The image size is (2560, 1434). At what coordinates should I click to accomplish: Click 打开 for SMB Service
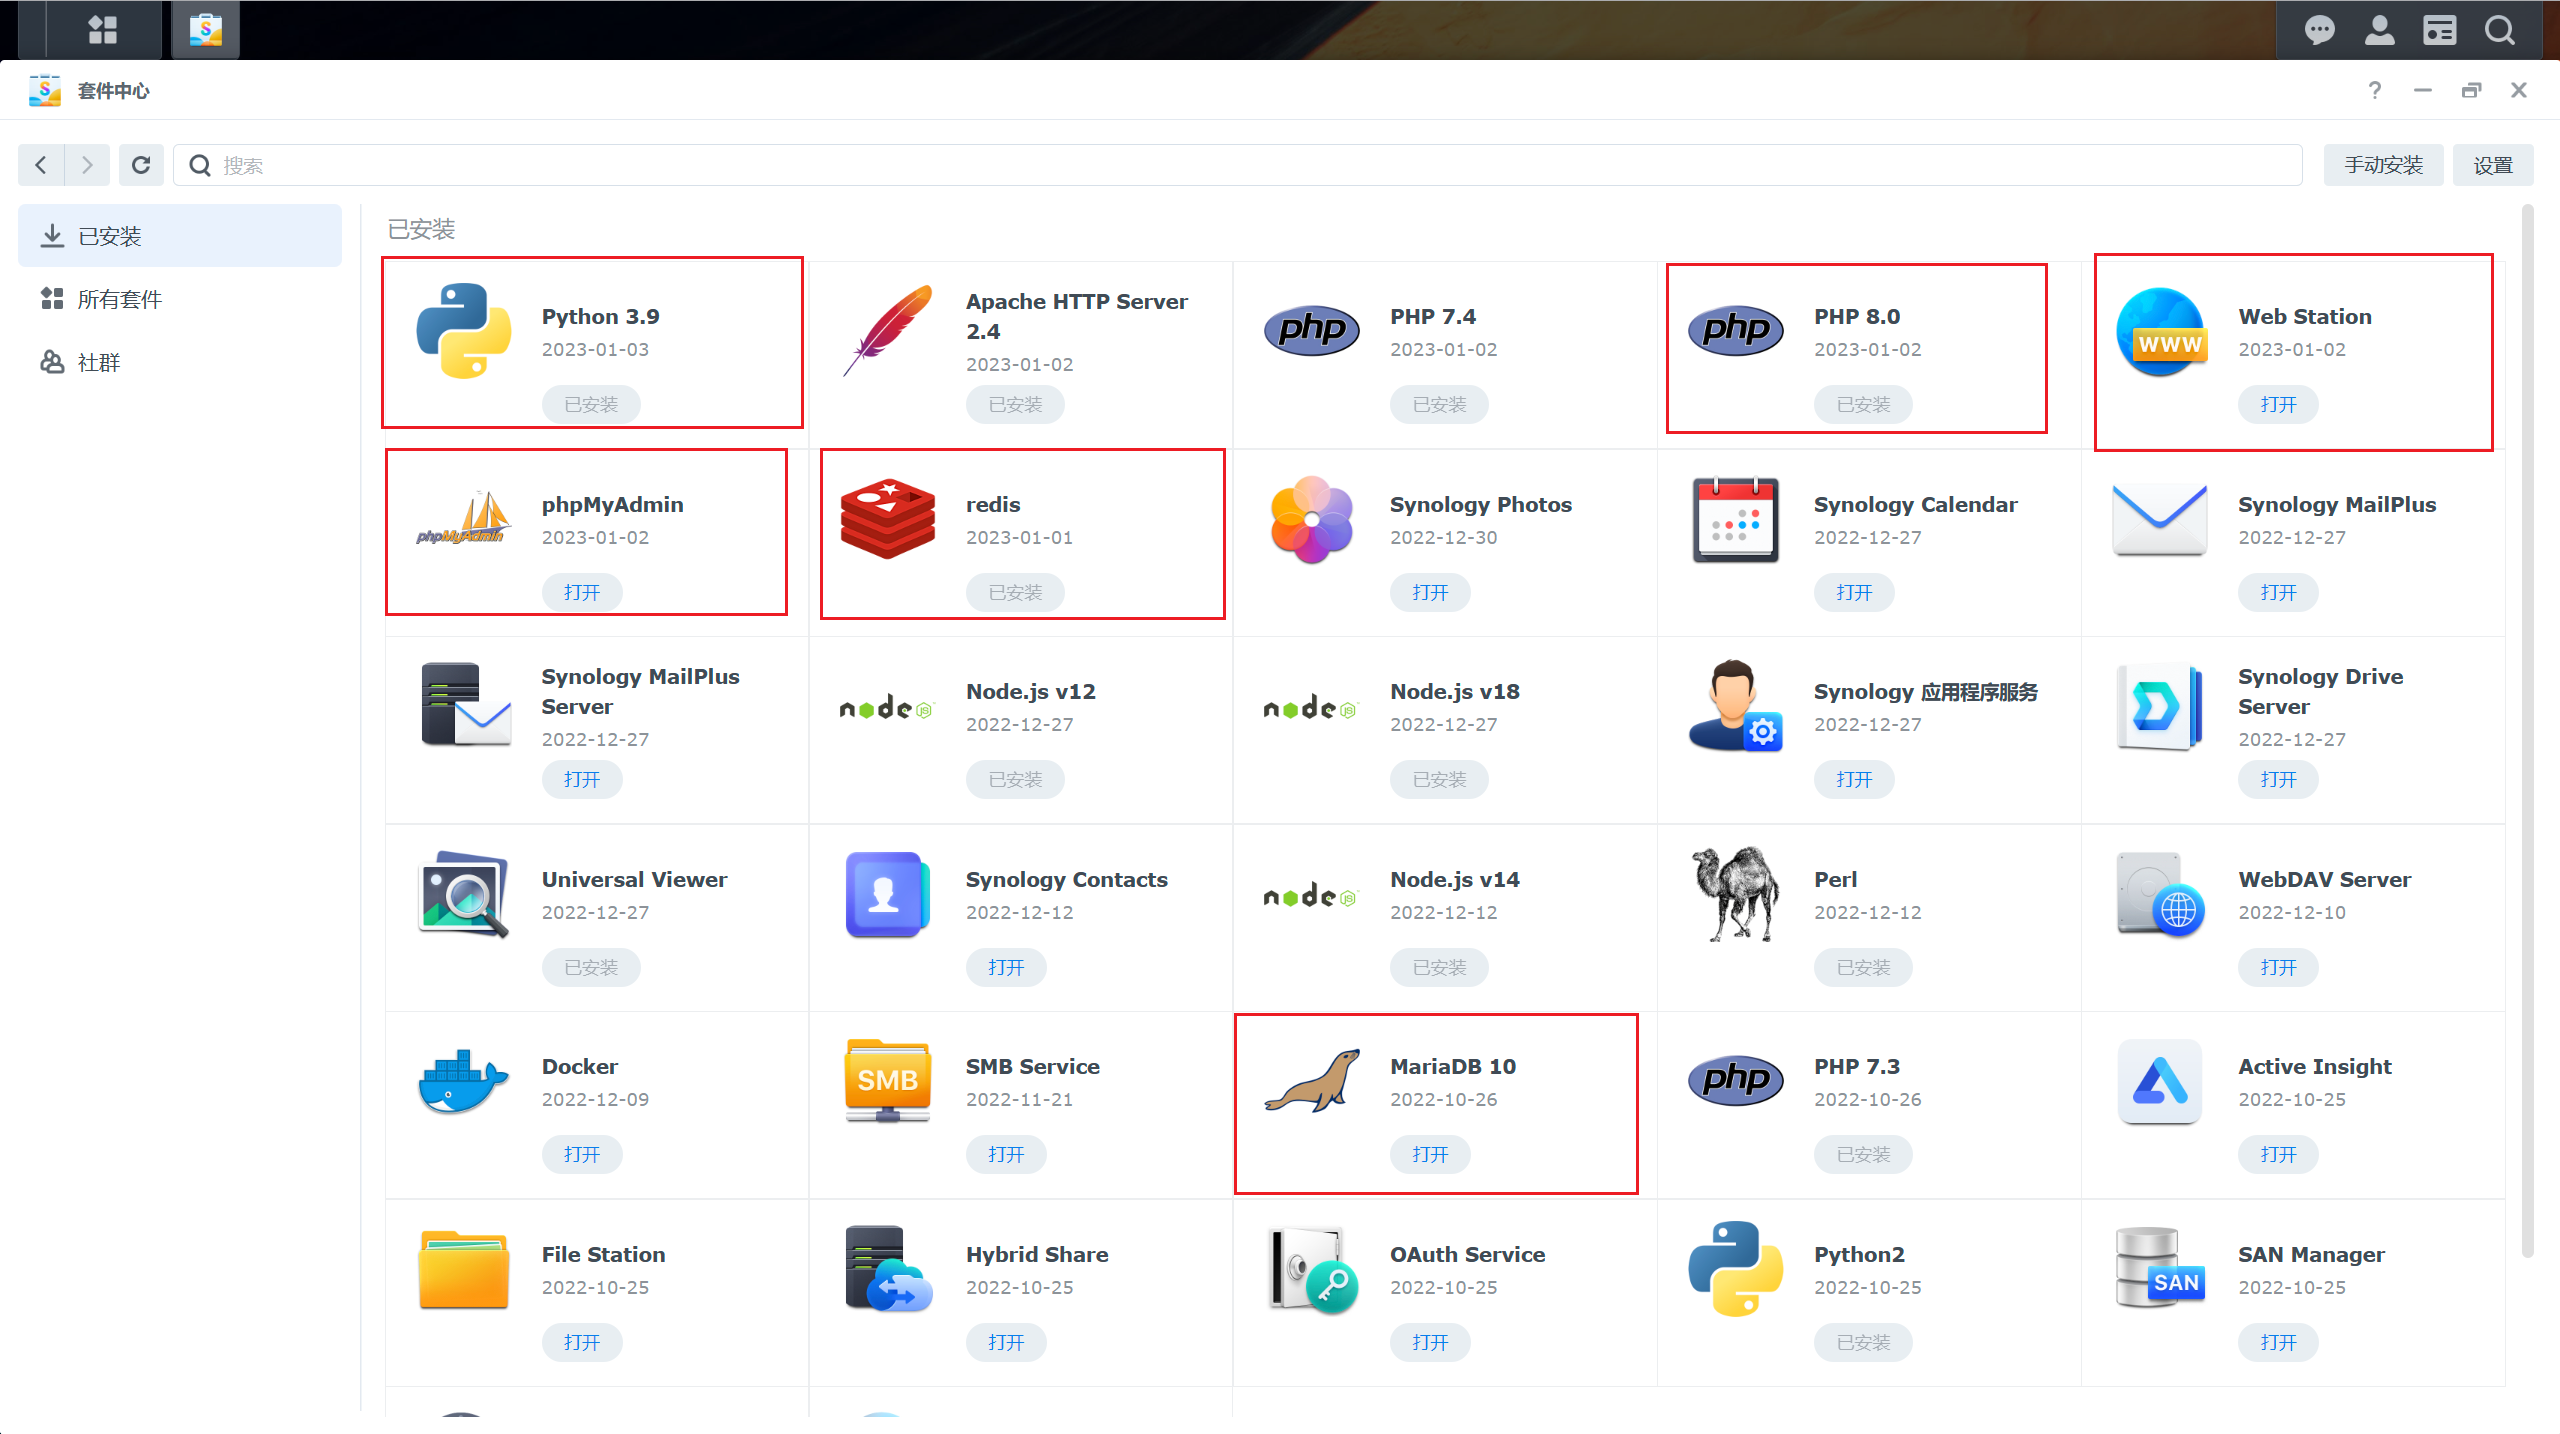[x=1006, y=1154]
